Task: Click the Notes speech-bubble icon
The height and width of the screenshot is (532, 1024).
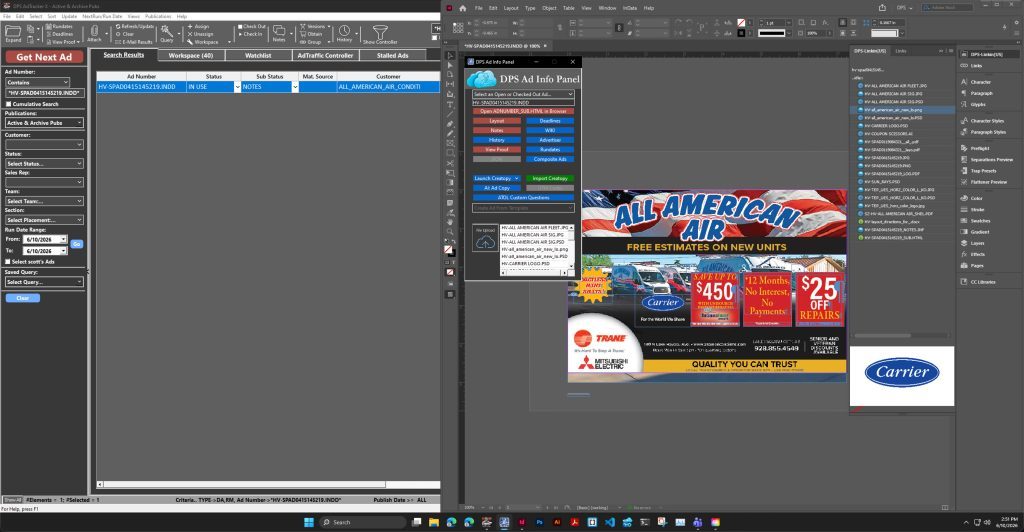Action: (x=279, y=31)
